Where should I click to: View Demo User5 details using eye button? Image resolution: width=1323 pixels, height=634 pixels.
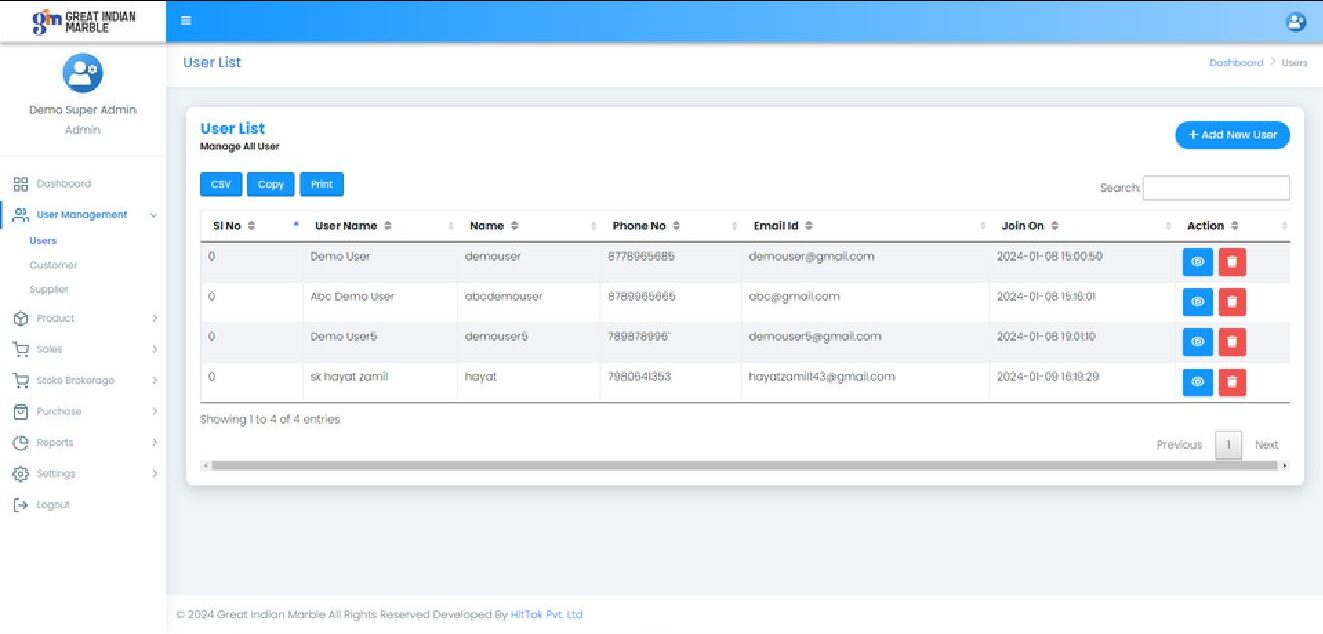(x=1197, y=342)
